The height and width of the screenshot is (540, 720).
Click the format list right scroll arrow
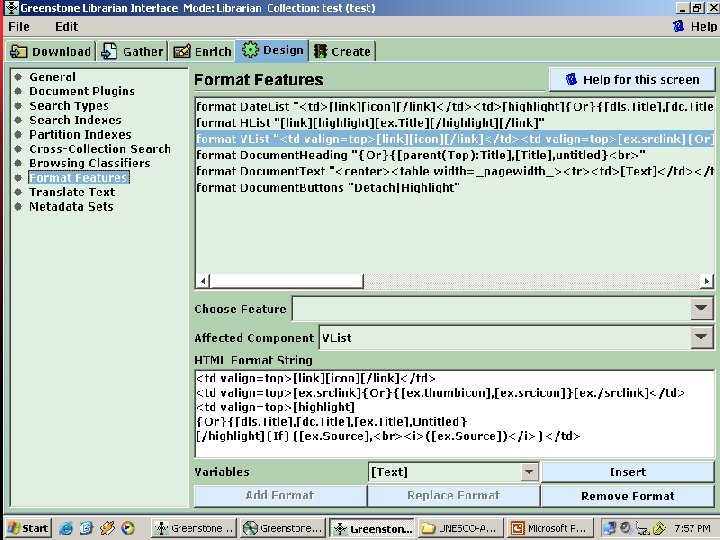[x=707, y=281]
